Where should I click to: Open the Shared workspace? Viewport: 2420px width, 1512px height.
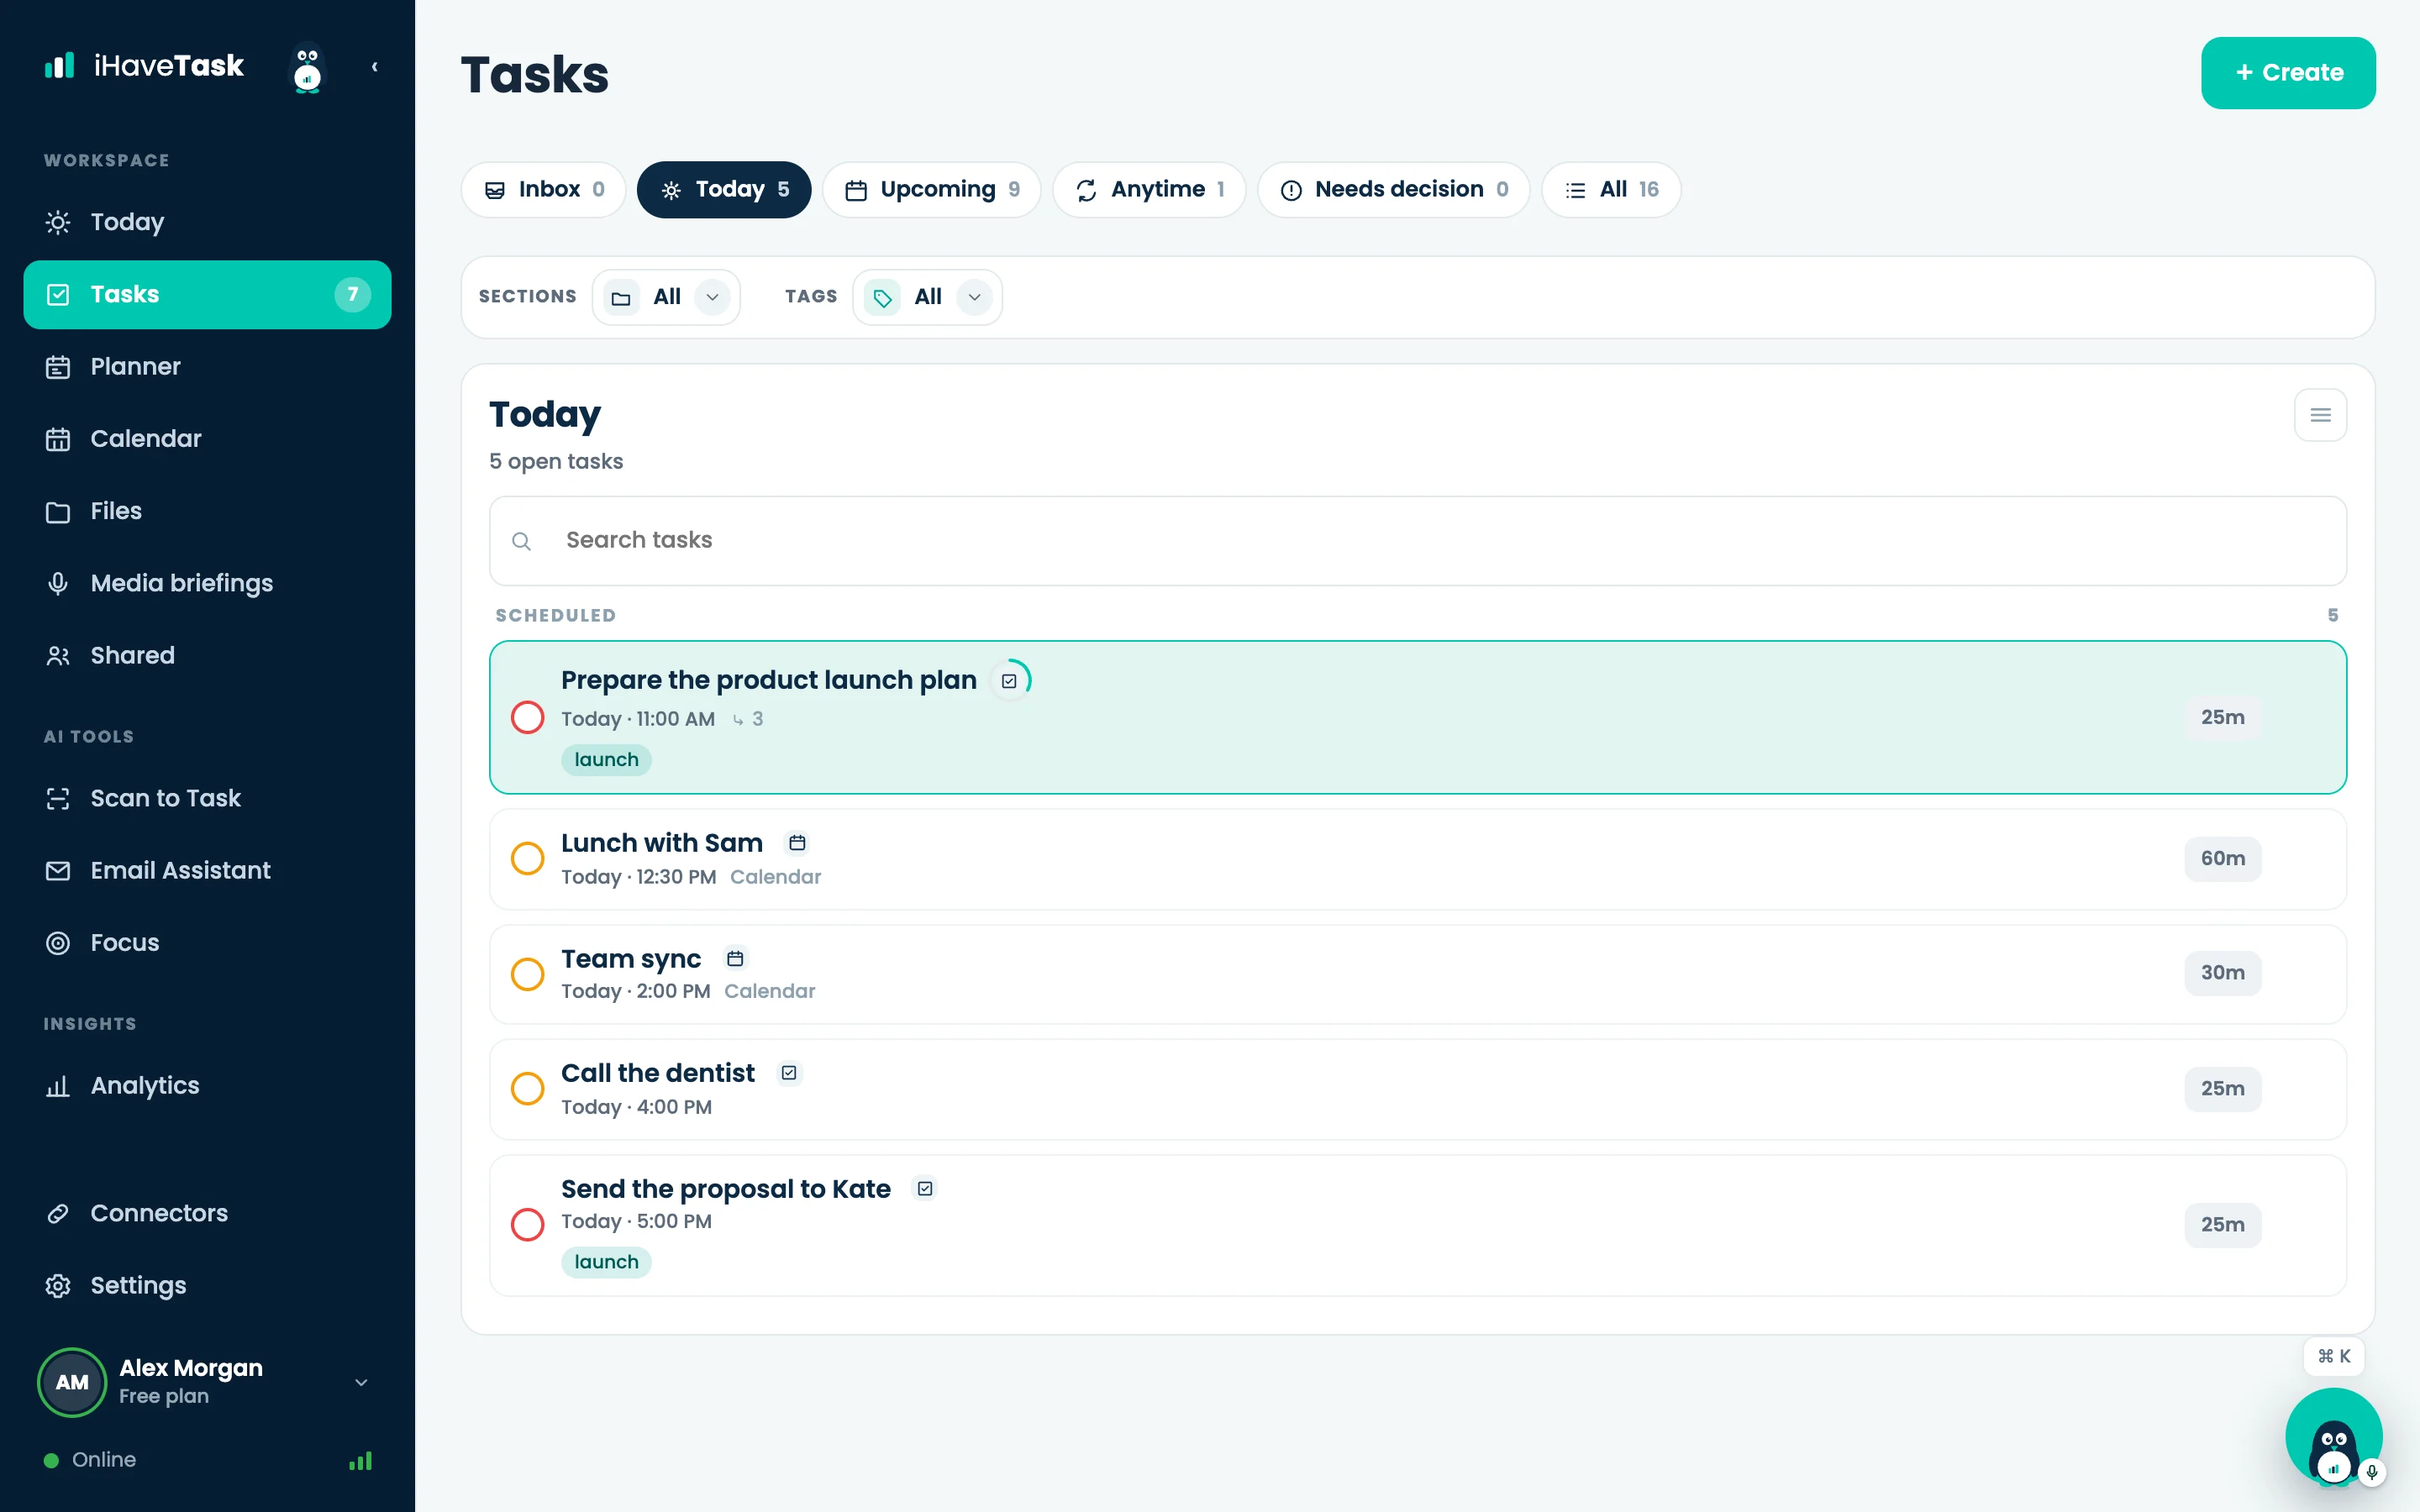coord(207,655)
